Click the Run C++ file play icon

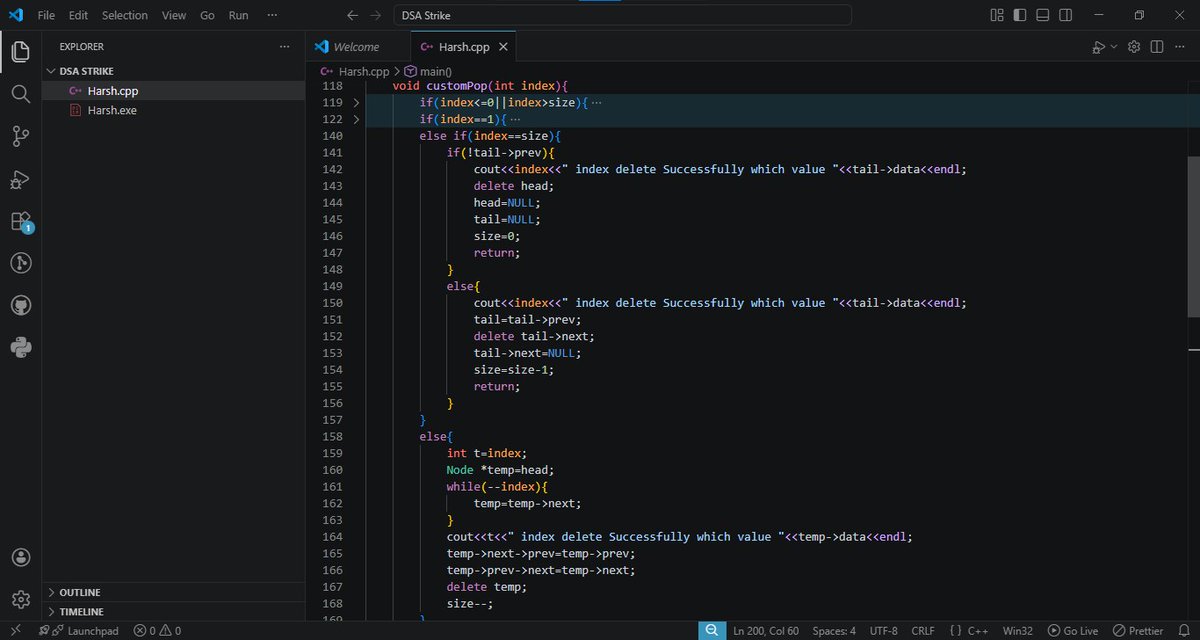click(x=1097, y=47)
